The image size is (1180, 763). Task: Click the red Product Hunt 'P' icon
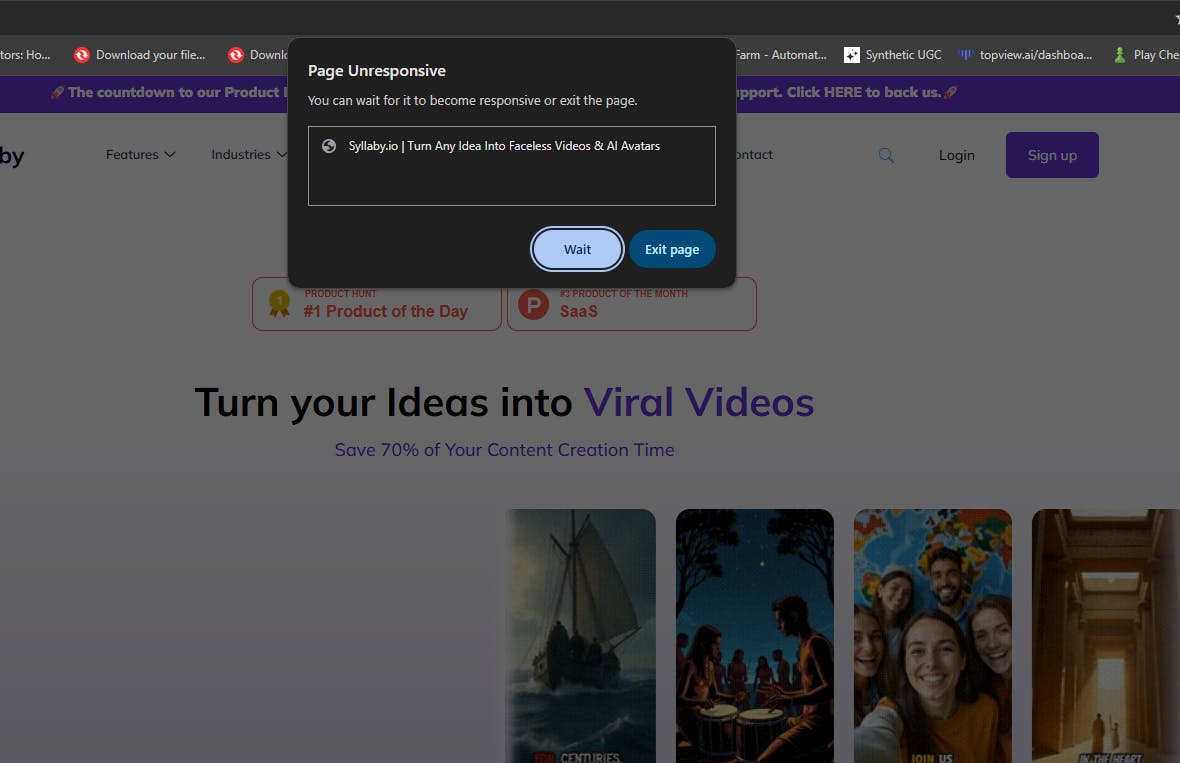[534, 305]
